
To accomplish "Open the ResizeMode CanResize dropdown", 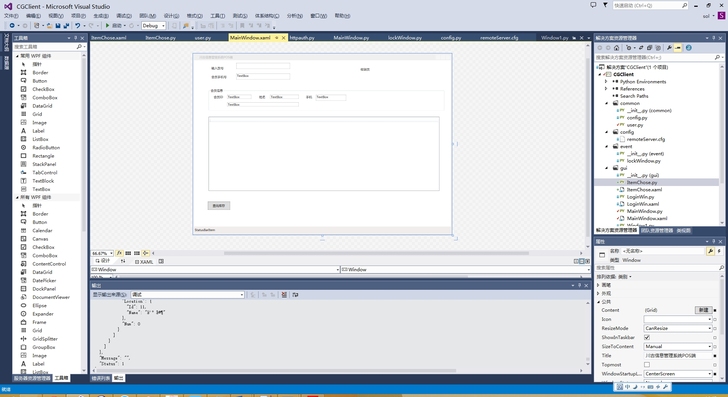I will click(678, 328).
